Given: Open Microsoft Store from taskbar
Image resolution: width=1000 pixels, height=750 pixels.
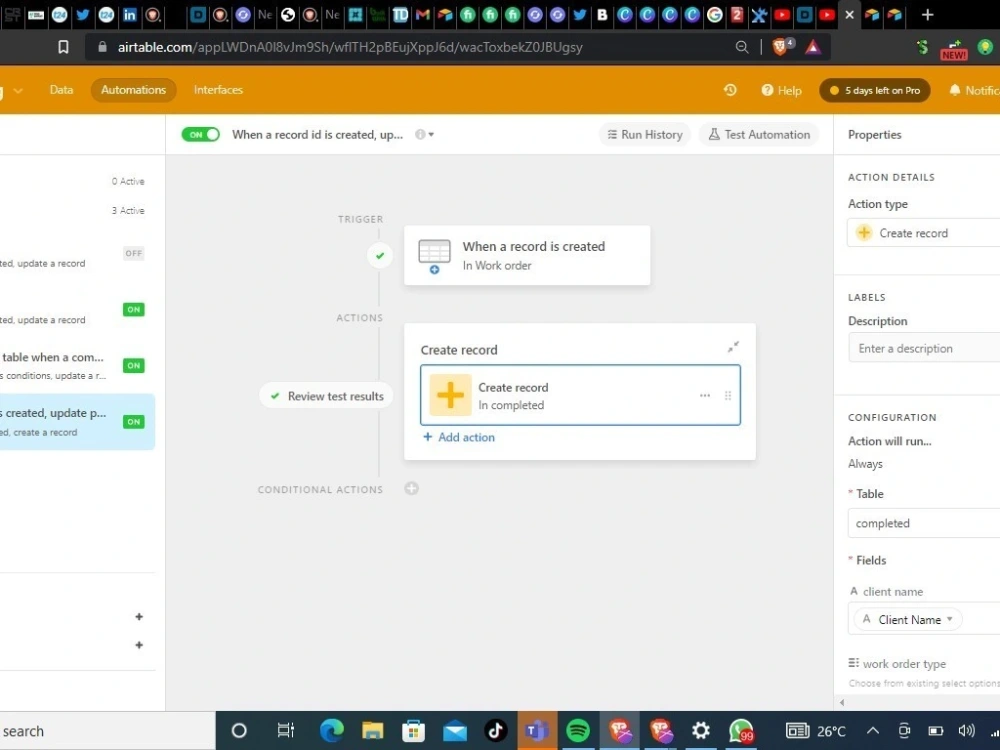Looking at the screenshot, I should (x=413, y=731).
